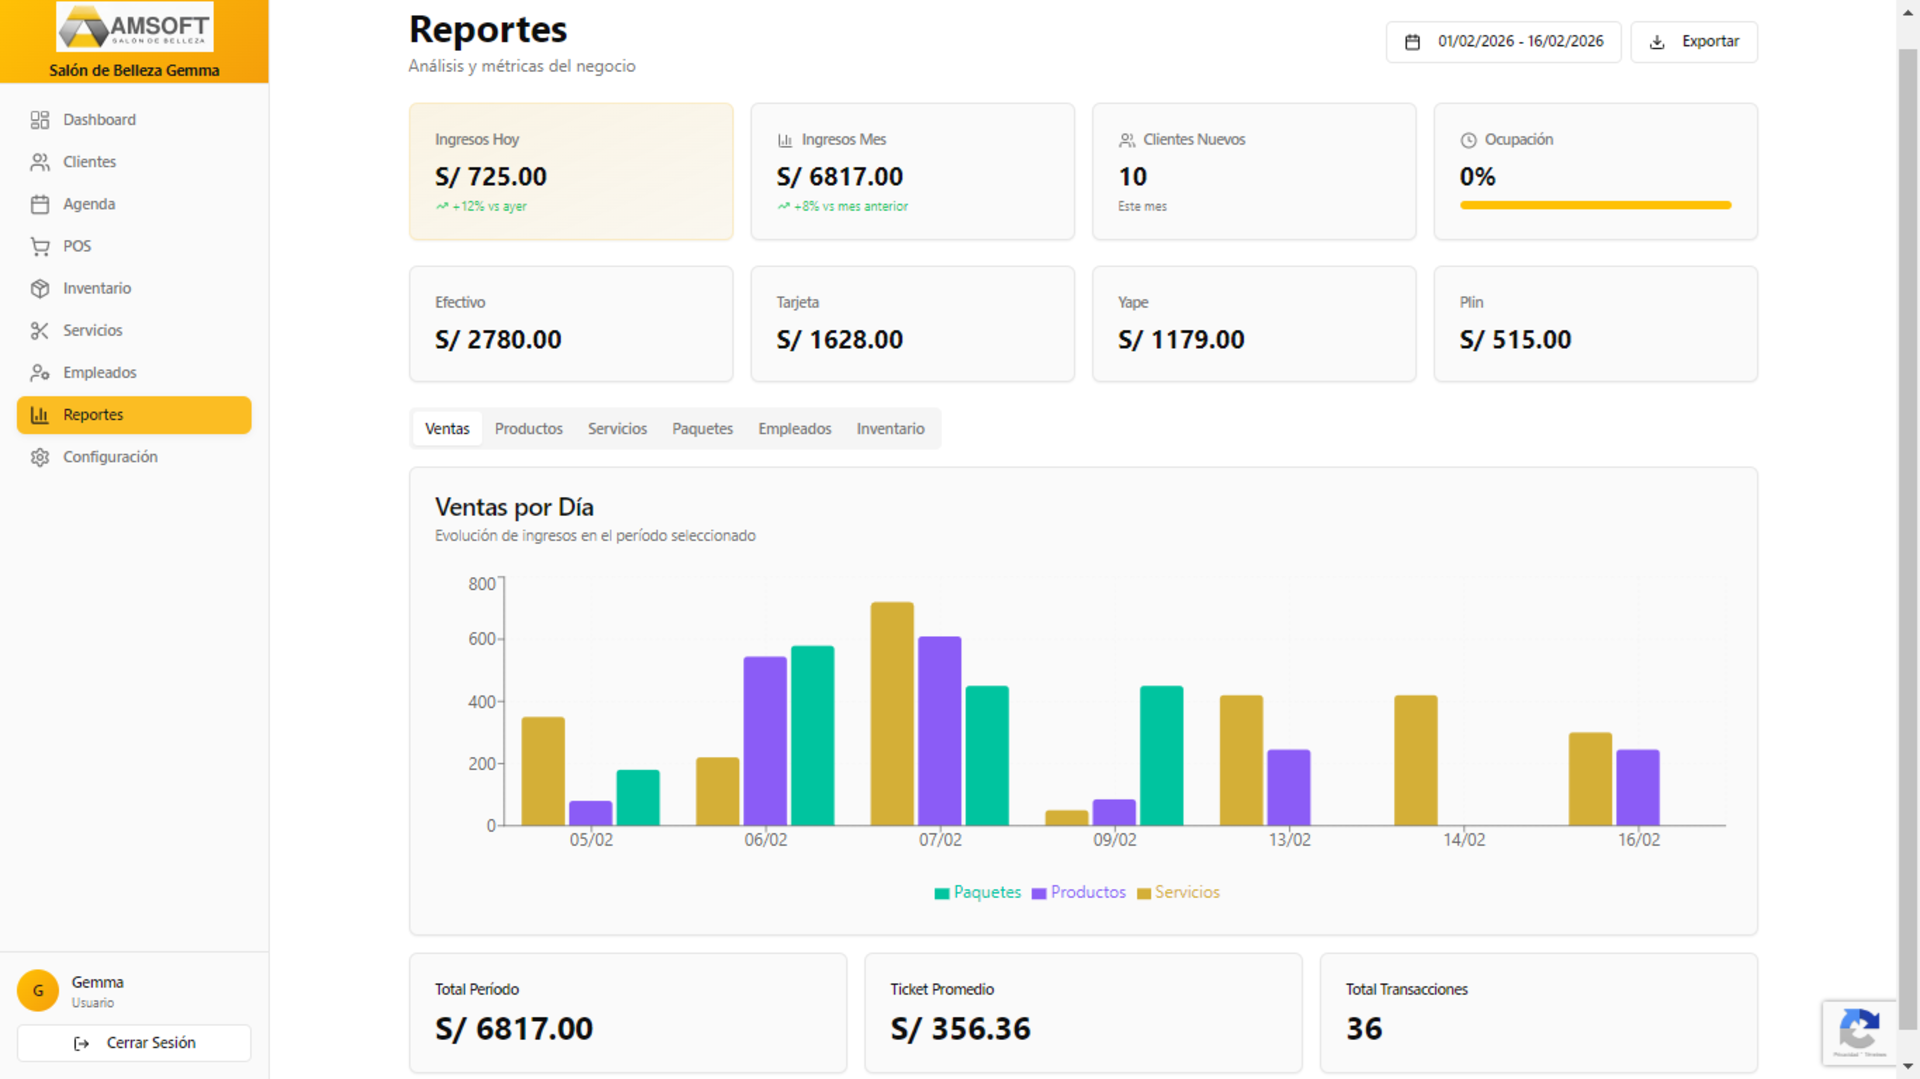Open the Agenda calendar icon
Viewport: 1920px width, 1079px height.
41,204
